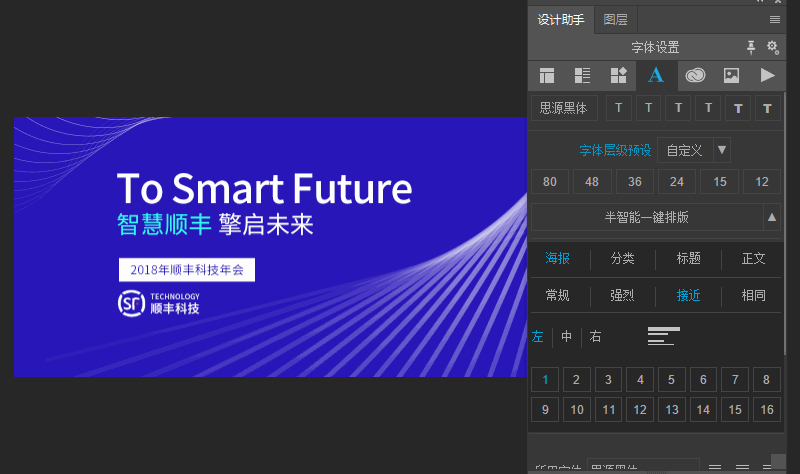This screenshot has height=474, width=800.
Task: Select the 正文 type option
Action: click(754, 258)
